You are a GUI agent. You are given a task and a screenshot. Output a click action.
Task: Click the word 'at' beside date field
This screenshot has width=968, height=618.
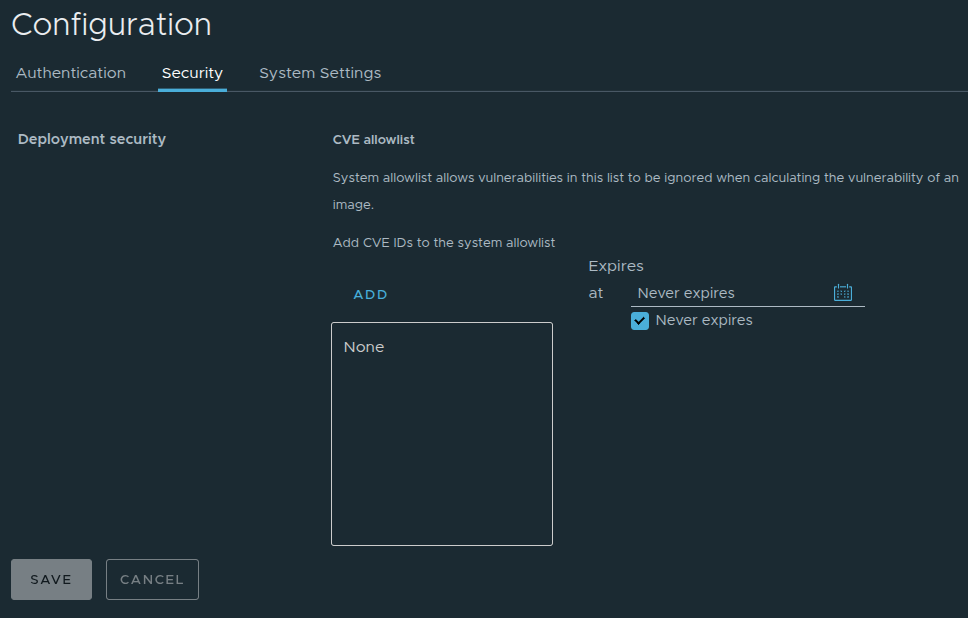point(596,293)
